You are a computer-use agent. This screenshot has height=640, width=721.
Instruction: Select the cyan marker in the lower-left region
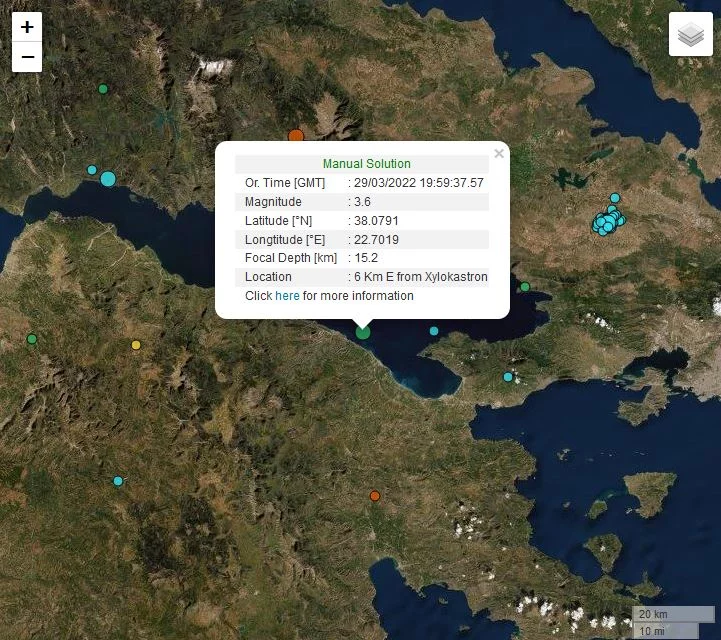coord(118,481)
